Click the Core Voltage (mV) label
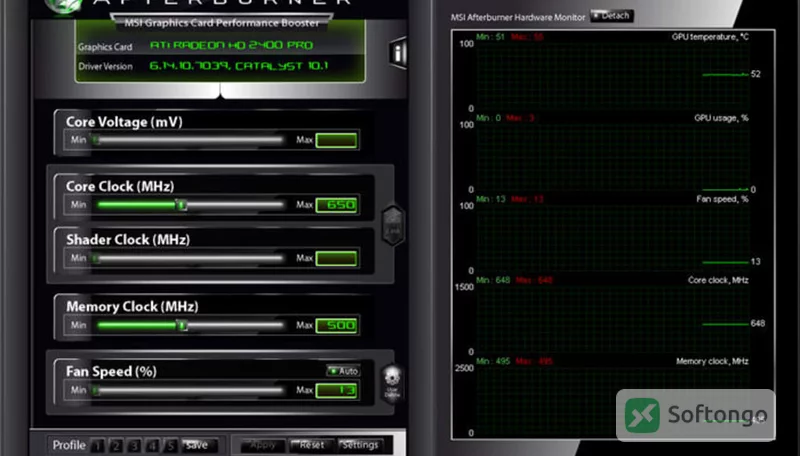Viewport: 800px width, 456px height. click(124, 122)
